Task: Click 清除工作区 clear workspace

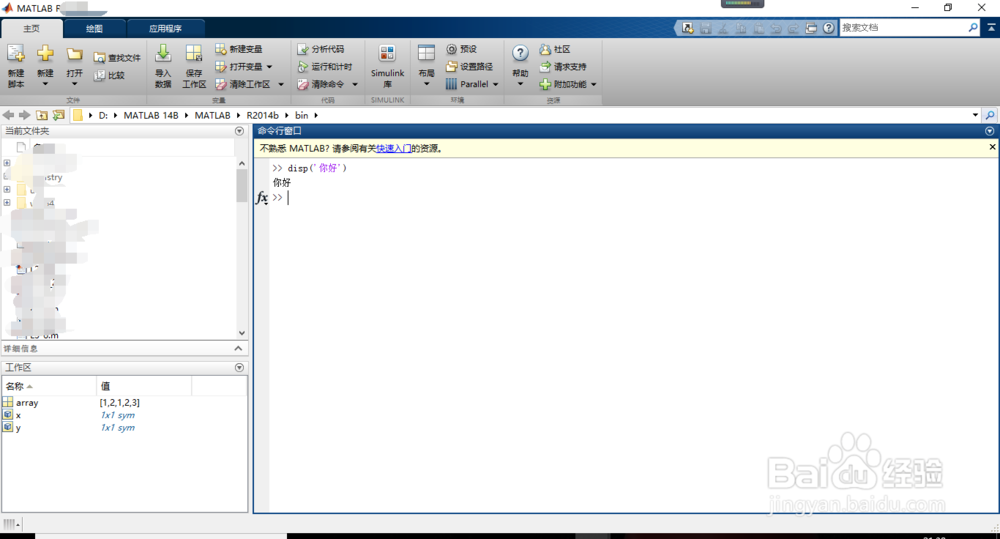Action: click(242, 84)
